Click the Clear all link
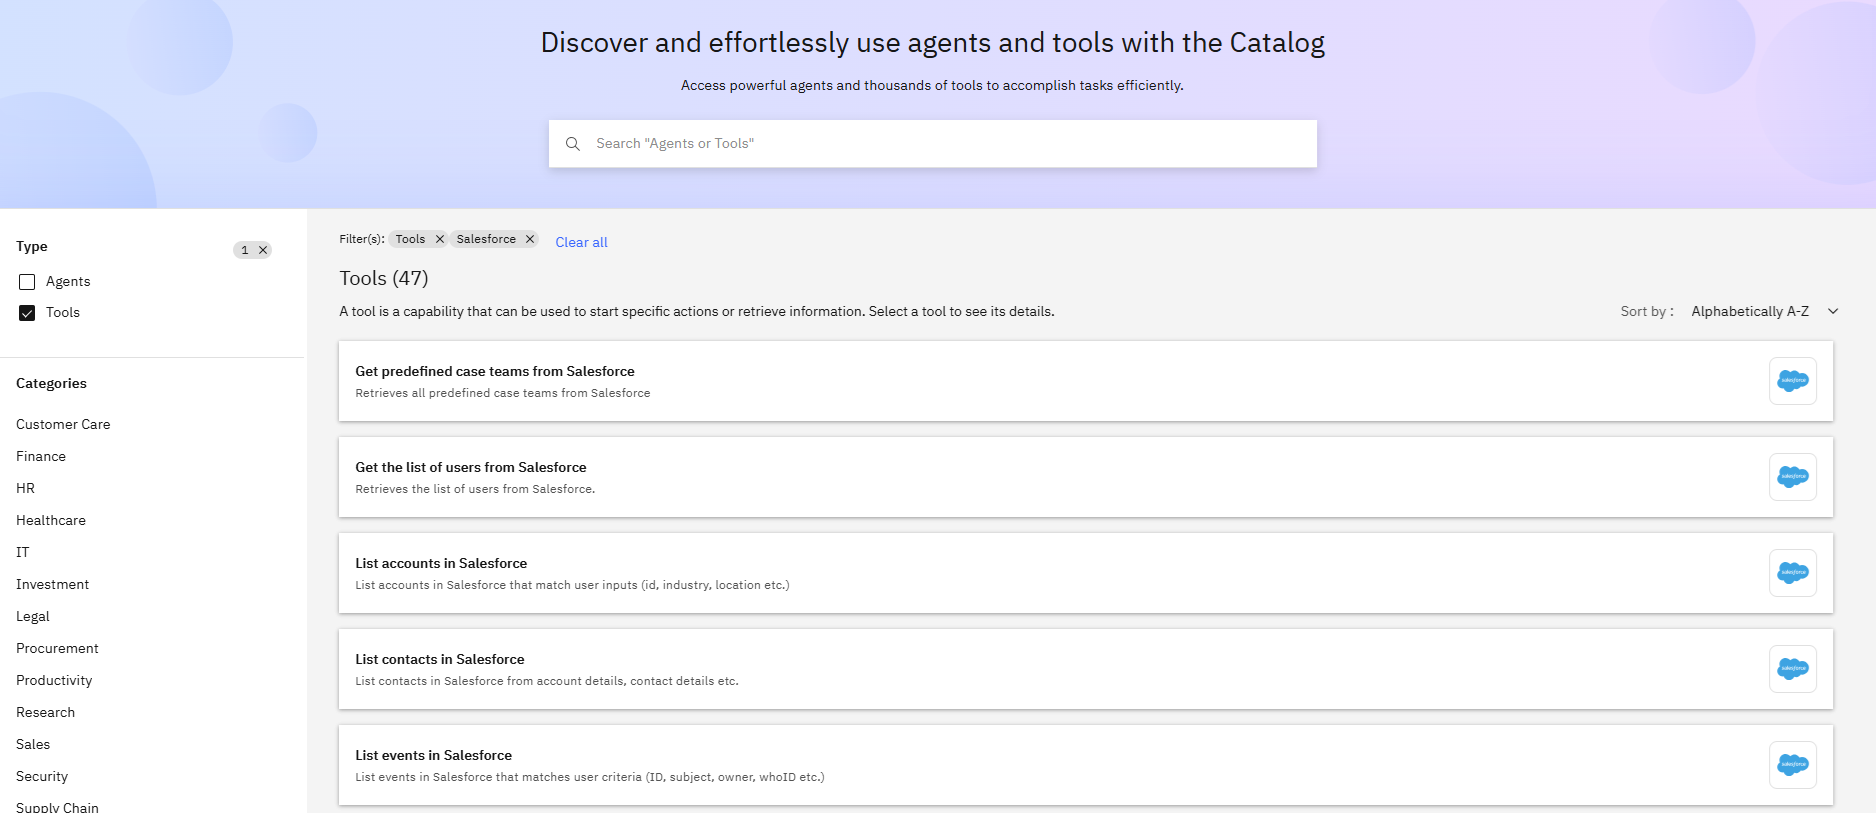This screenshot has height=813, width=1876. pyautogui.click(x=581, y=242)
